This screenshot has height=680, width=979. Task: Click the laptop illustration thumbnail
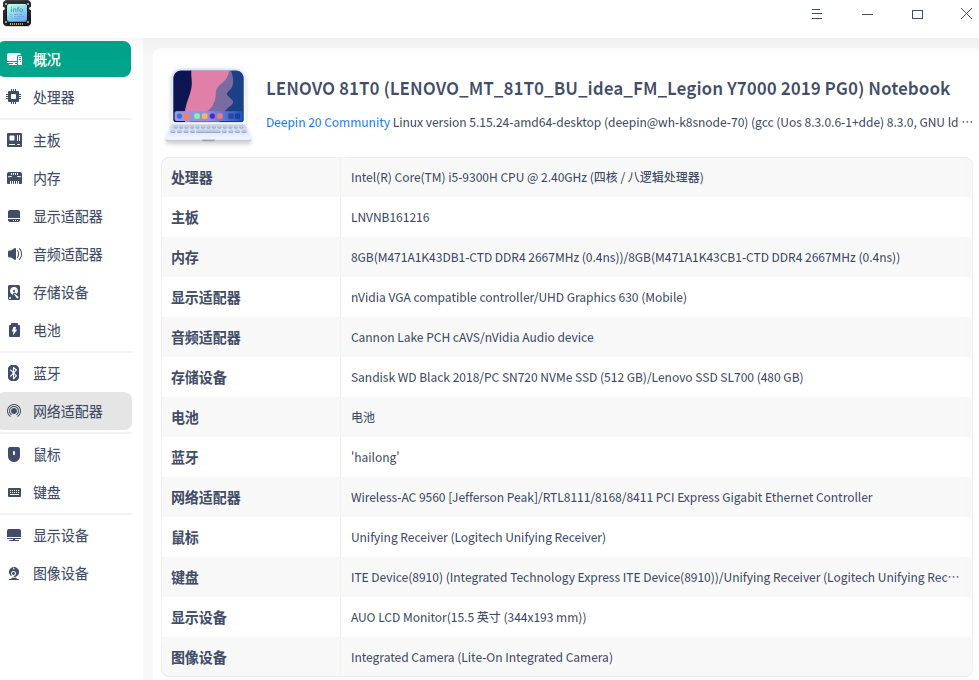click(x=209, y=106)
